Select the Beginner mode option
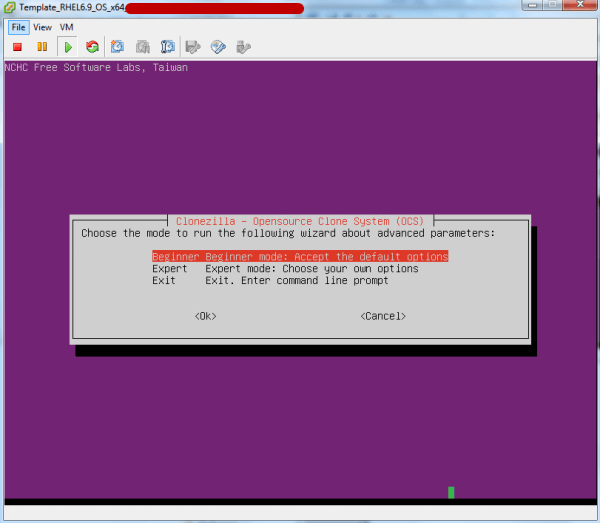600x523 pixels. point(300,256)
